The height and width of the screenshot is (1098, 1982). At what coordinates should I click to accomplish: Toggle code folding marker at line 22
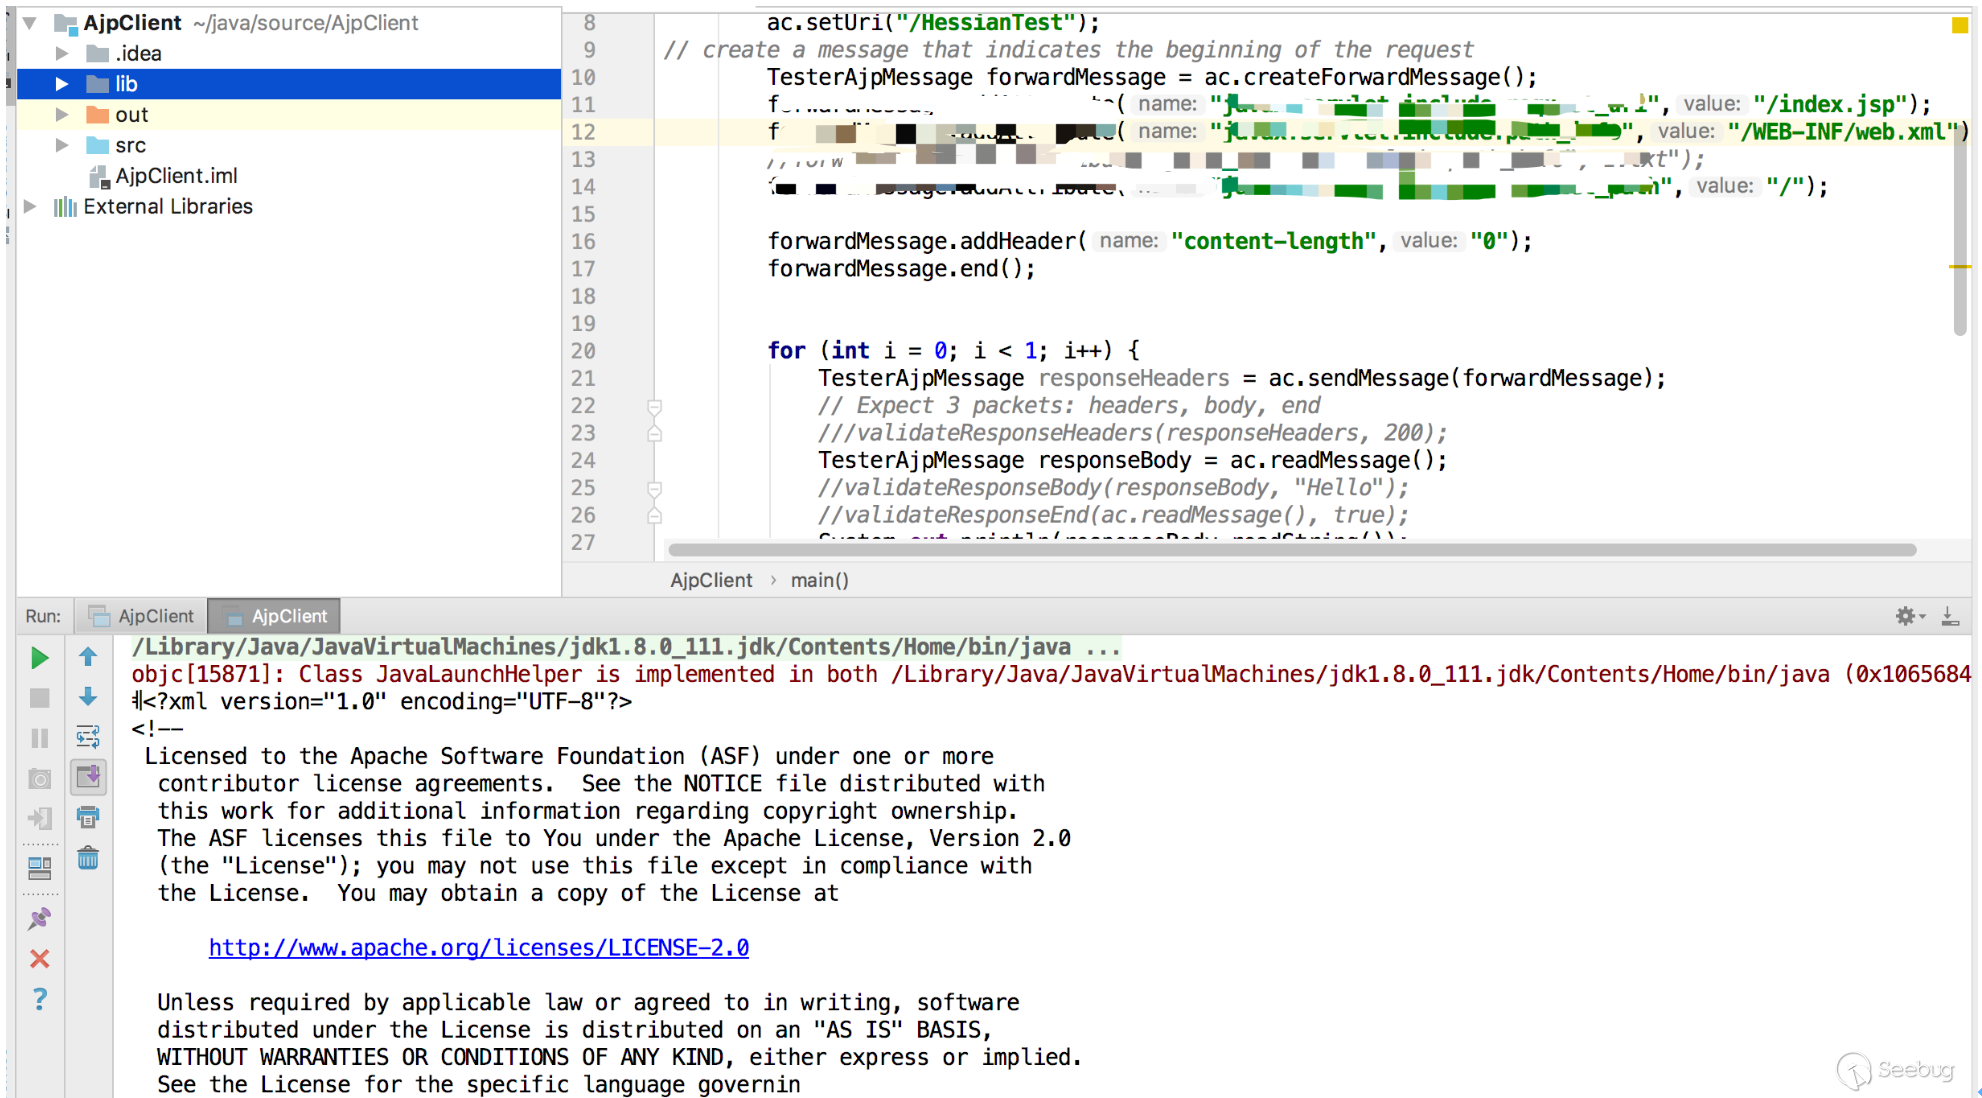tap(654, 406)
